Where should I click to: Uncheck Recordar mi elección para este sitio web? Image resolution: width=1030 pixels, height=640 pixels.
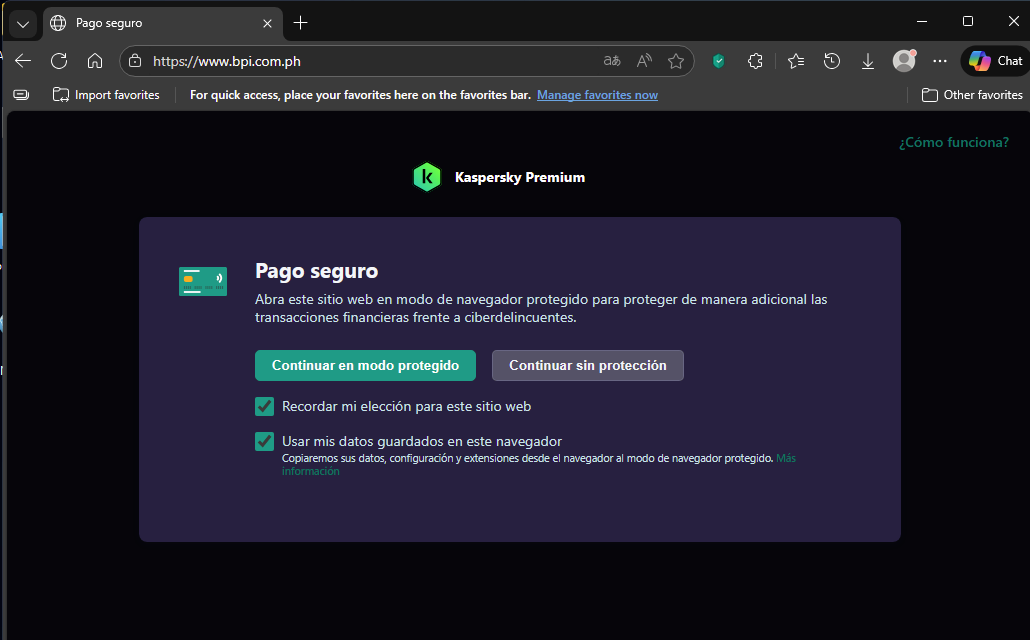click(x=265, y=407)
